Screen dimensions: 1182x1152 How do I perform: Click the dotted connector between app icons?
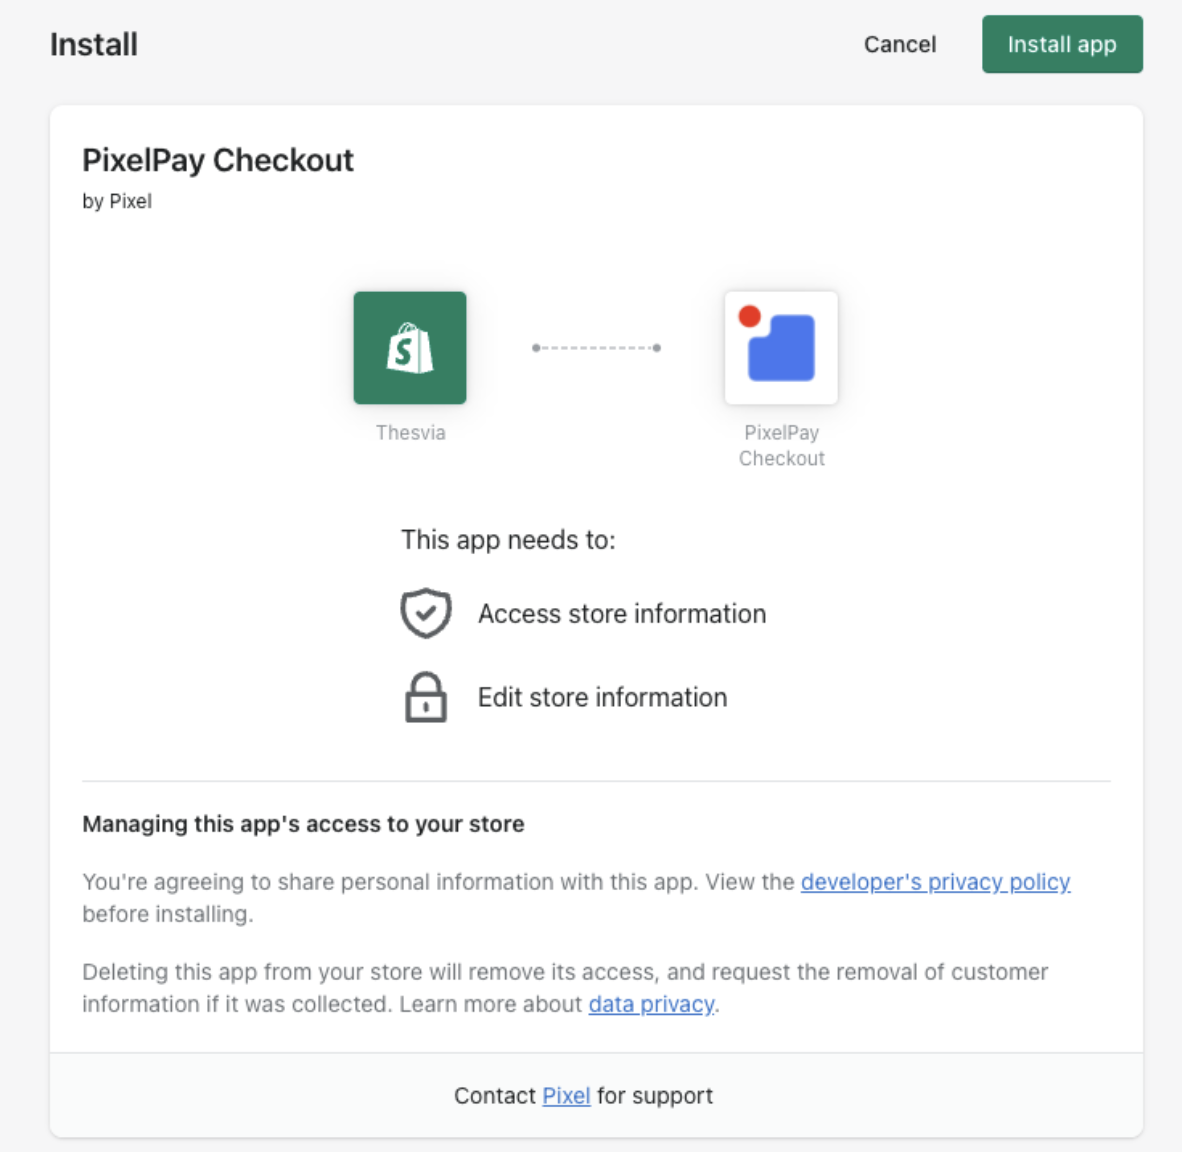596,348
